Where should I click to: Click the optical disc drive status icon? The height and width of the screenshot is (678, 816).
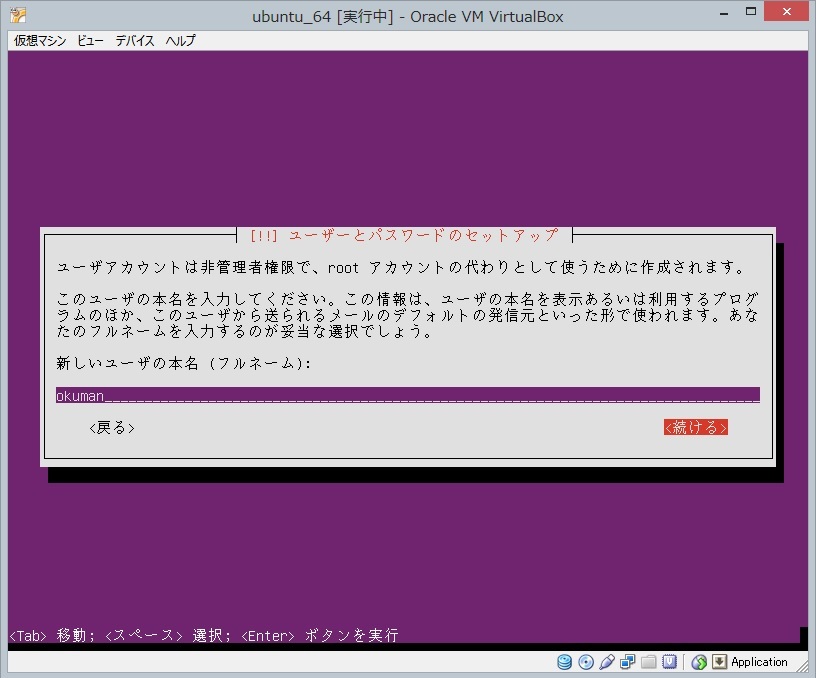pyautogui.click(x=586, y=662)
